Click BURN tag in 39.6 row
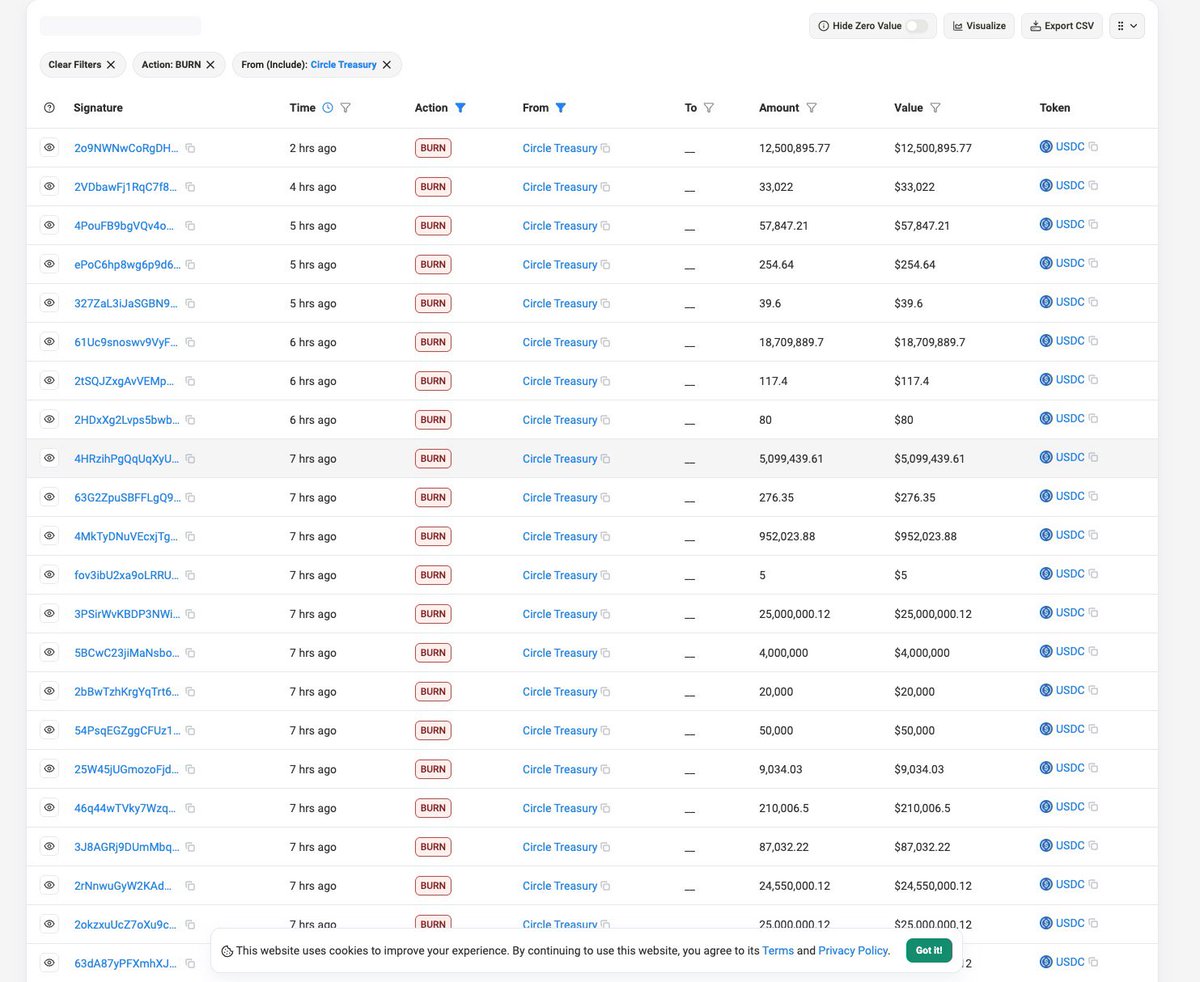 (x=433, y=303)
